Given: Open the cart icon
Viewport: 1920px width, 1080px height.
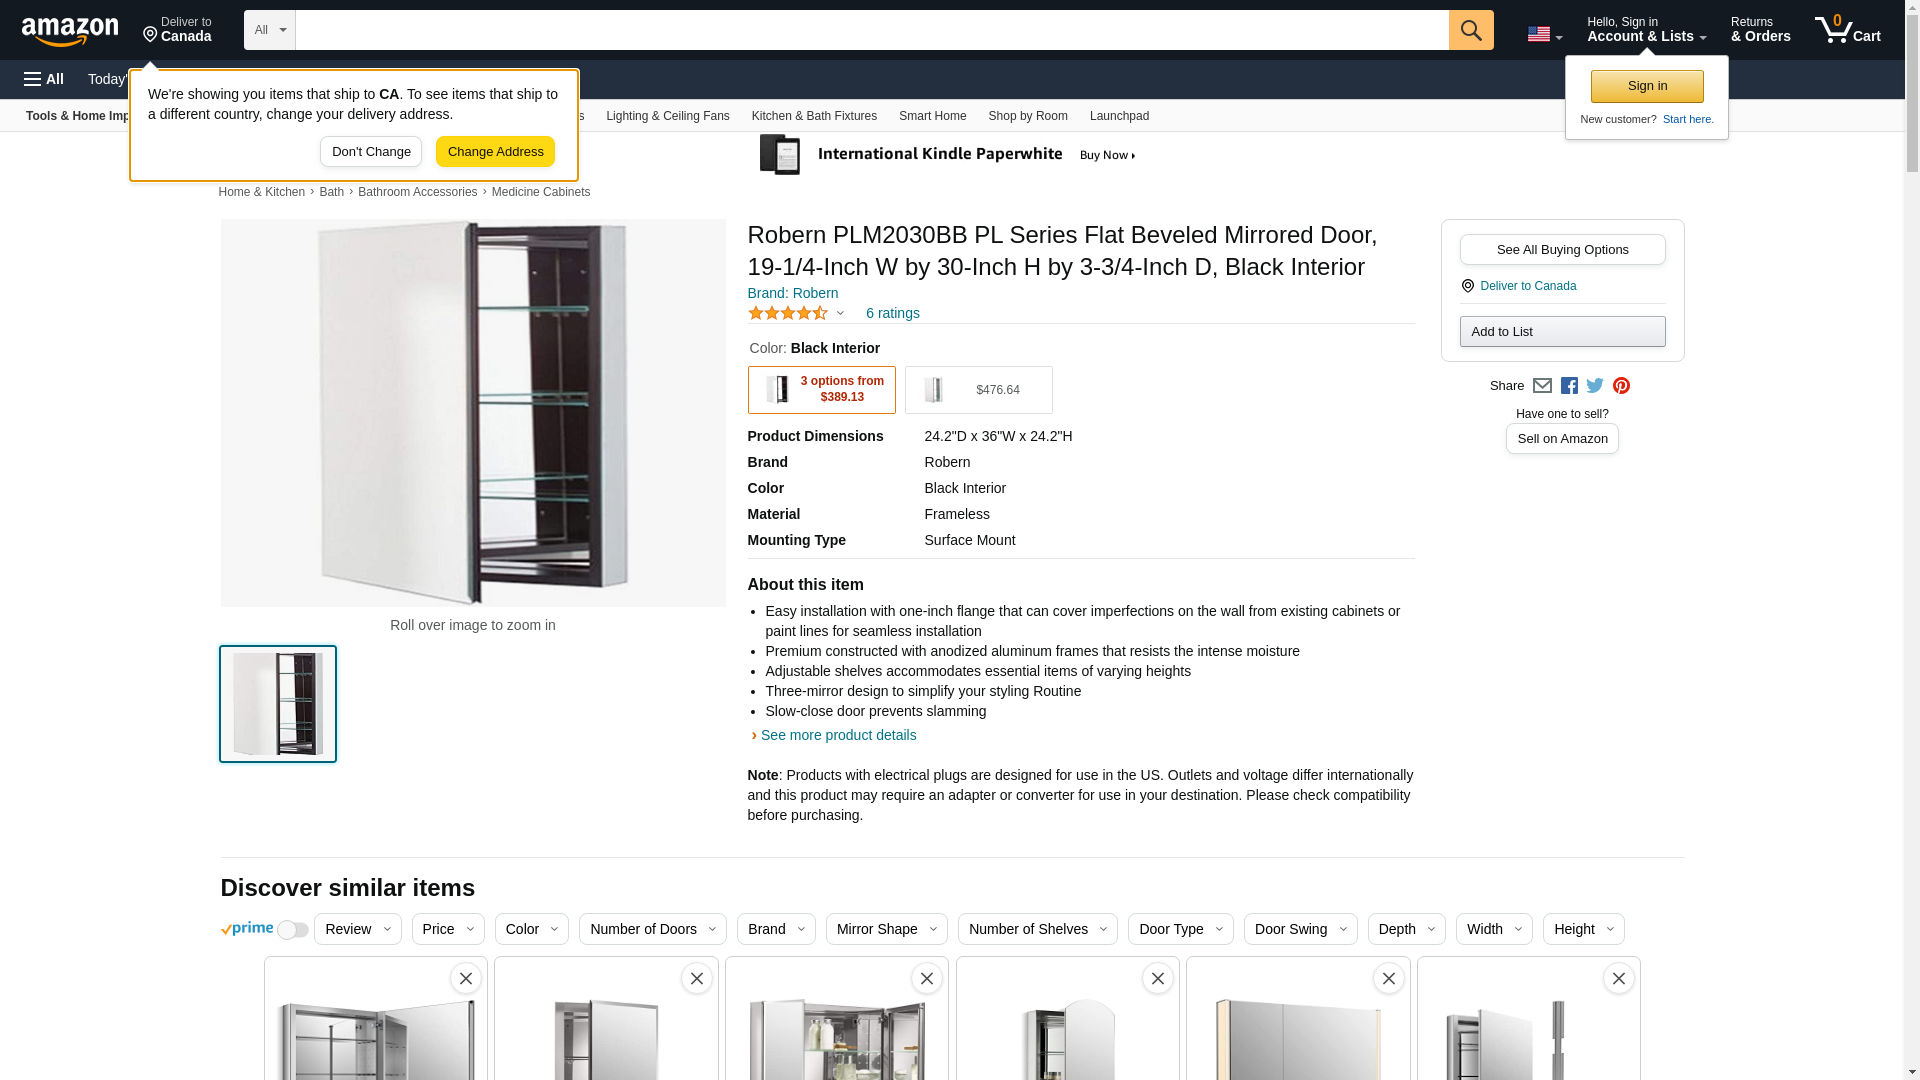Looking at the screenshot, I should coord(1848,30).
